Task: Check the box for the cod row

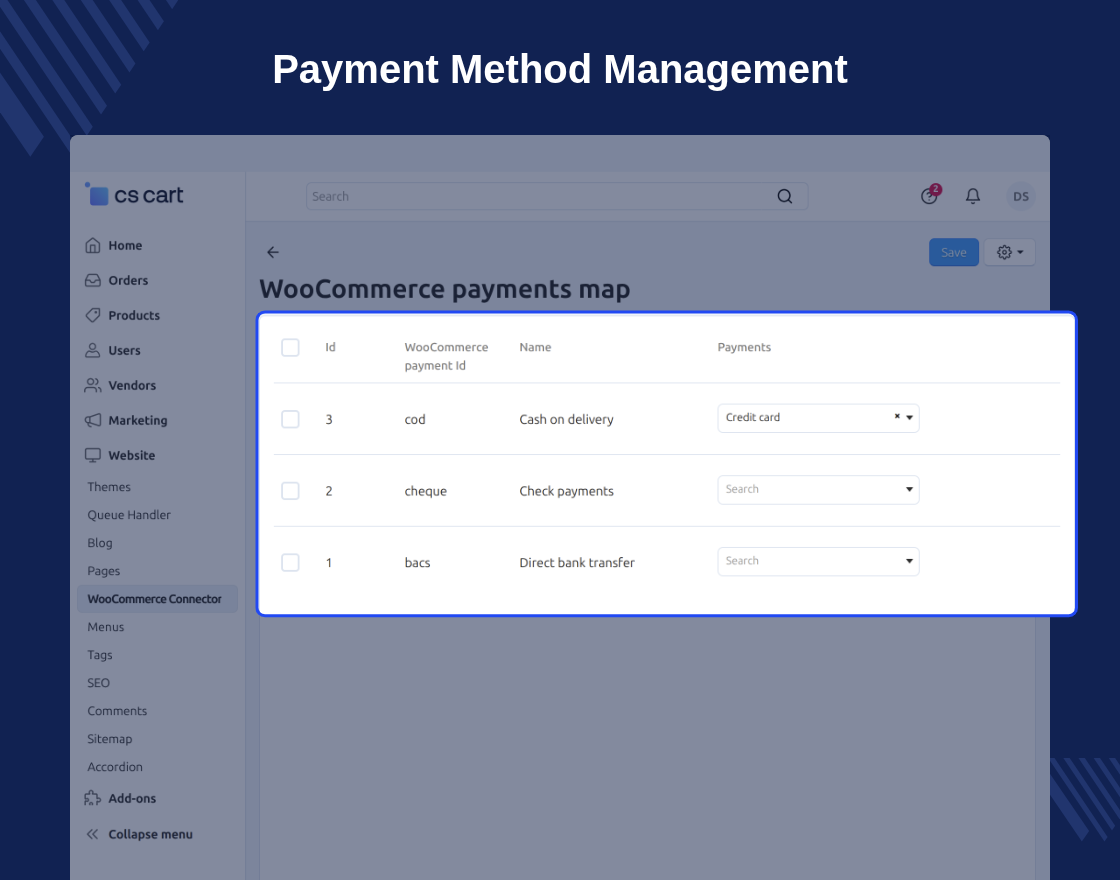Action: 290,419
